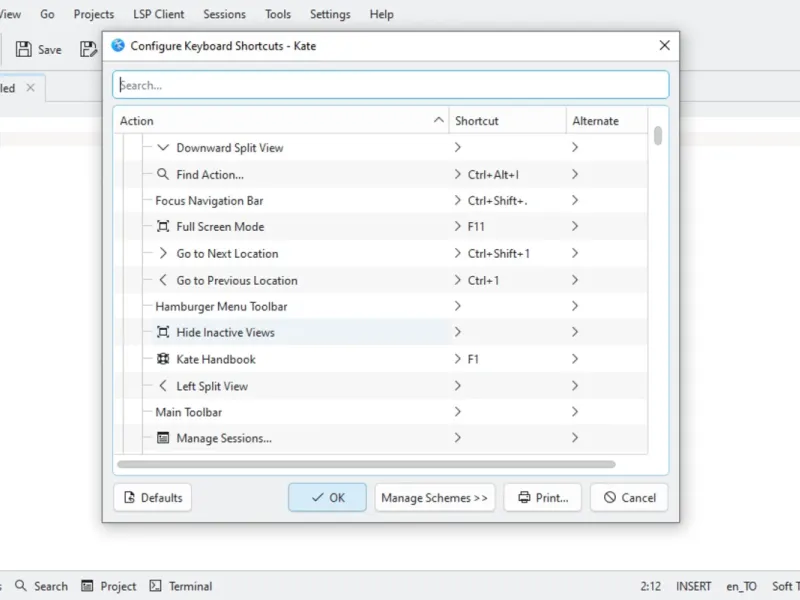Open the Projects menu
Image resolution: width=800 pixels, height=600 pixels.
pyautogui.click(x=94, y=14)
